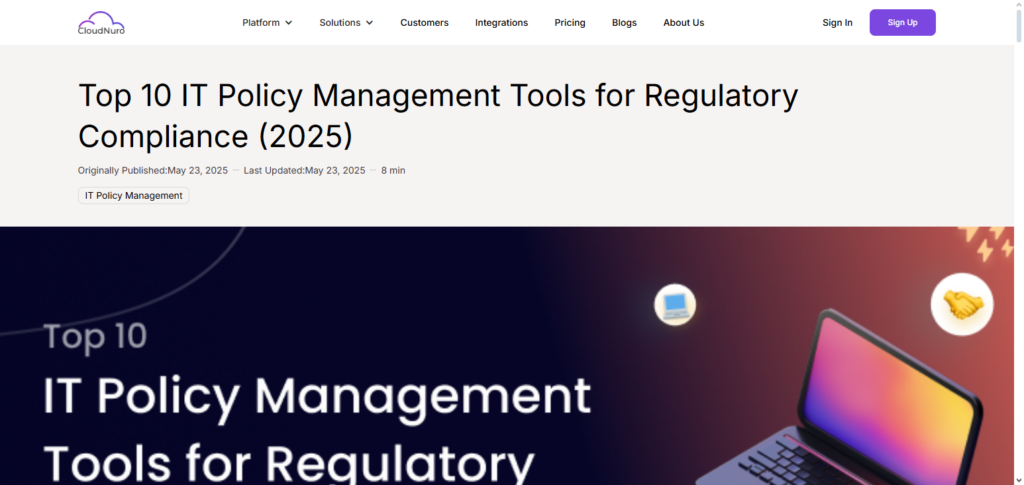Screen dimensions: 1024x485
Task: Expand the Platform dropdown menu
Action: (267, 23)
